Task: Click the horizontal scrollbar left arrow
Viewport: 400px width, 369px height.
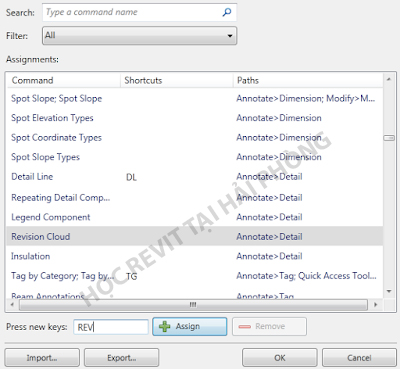Action: coord(12,304)
